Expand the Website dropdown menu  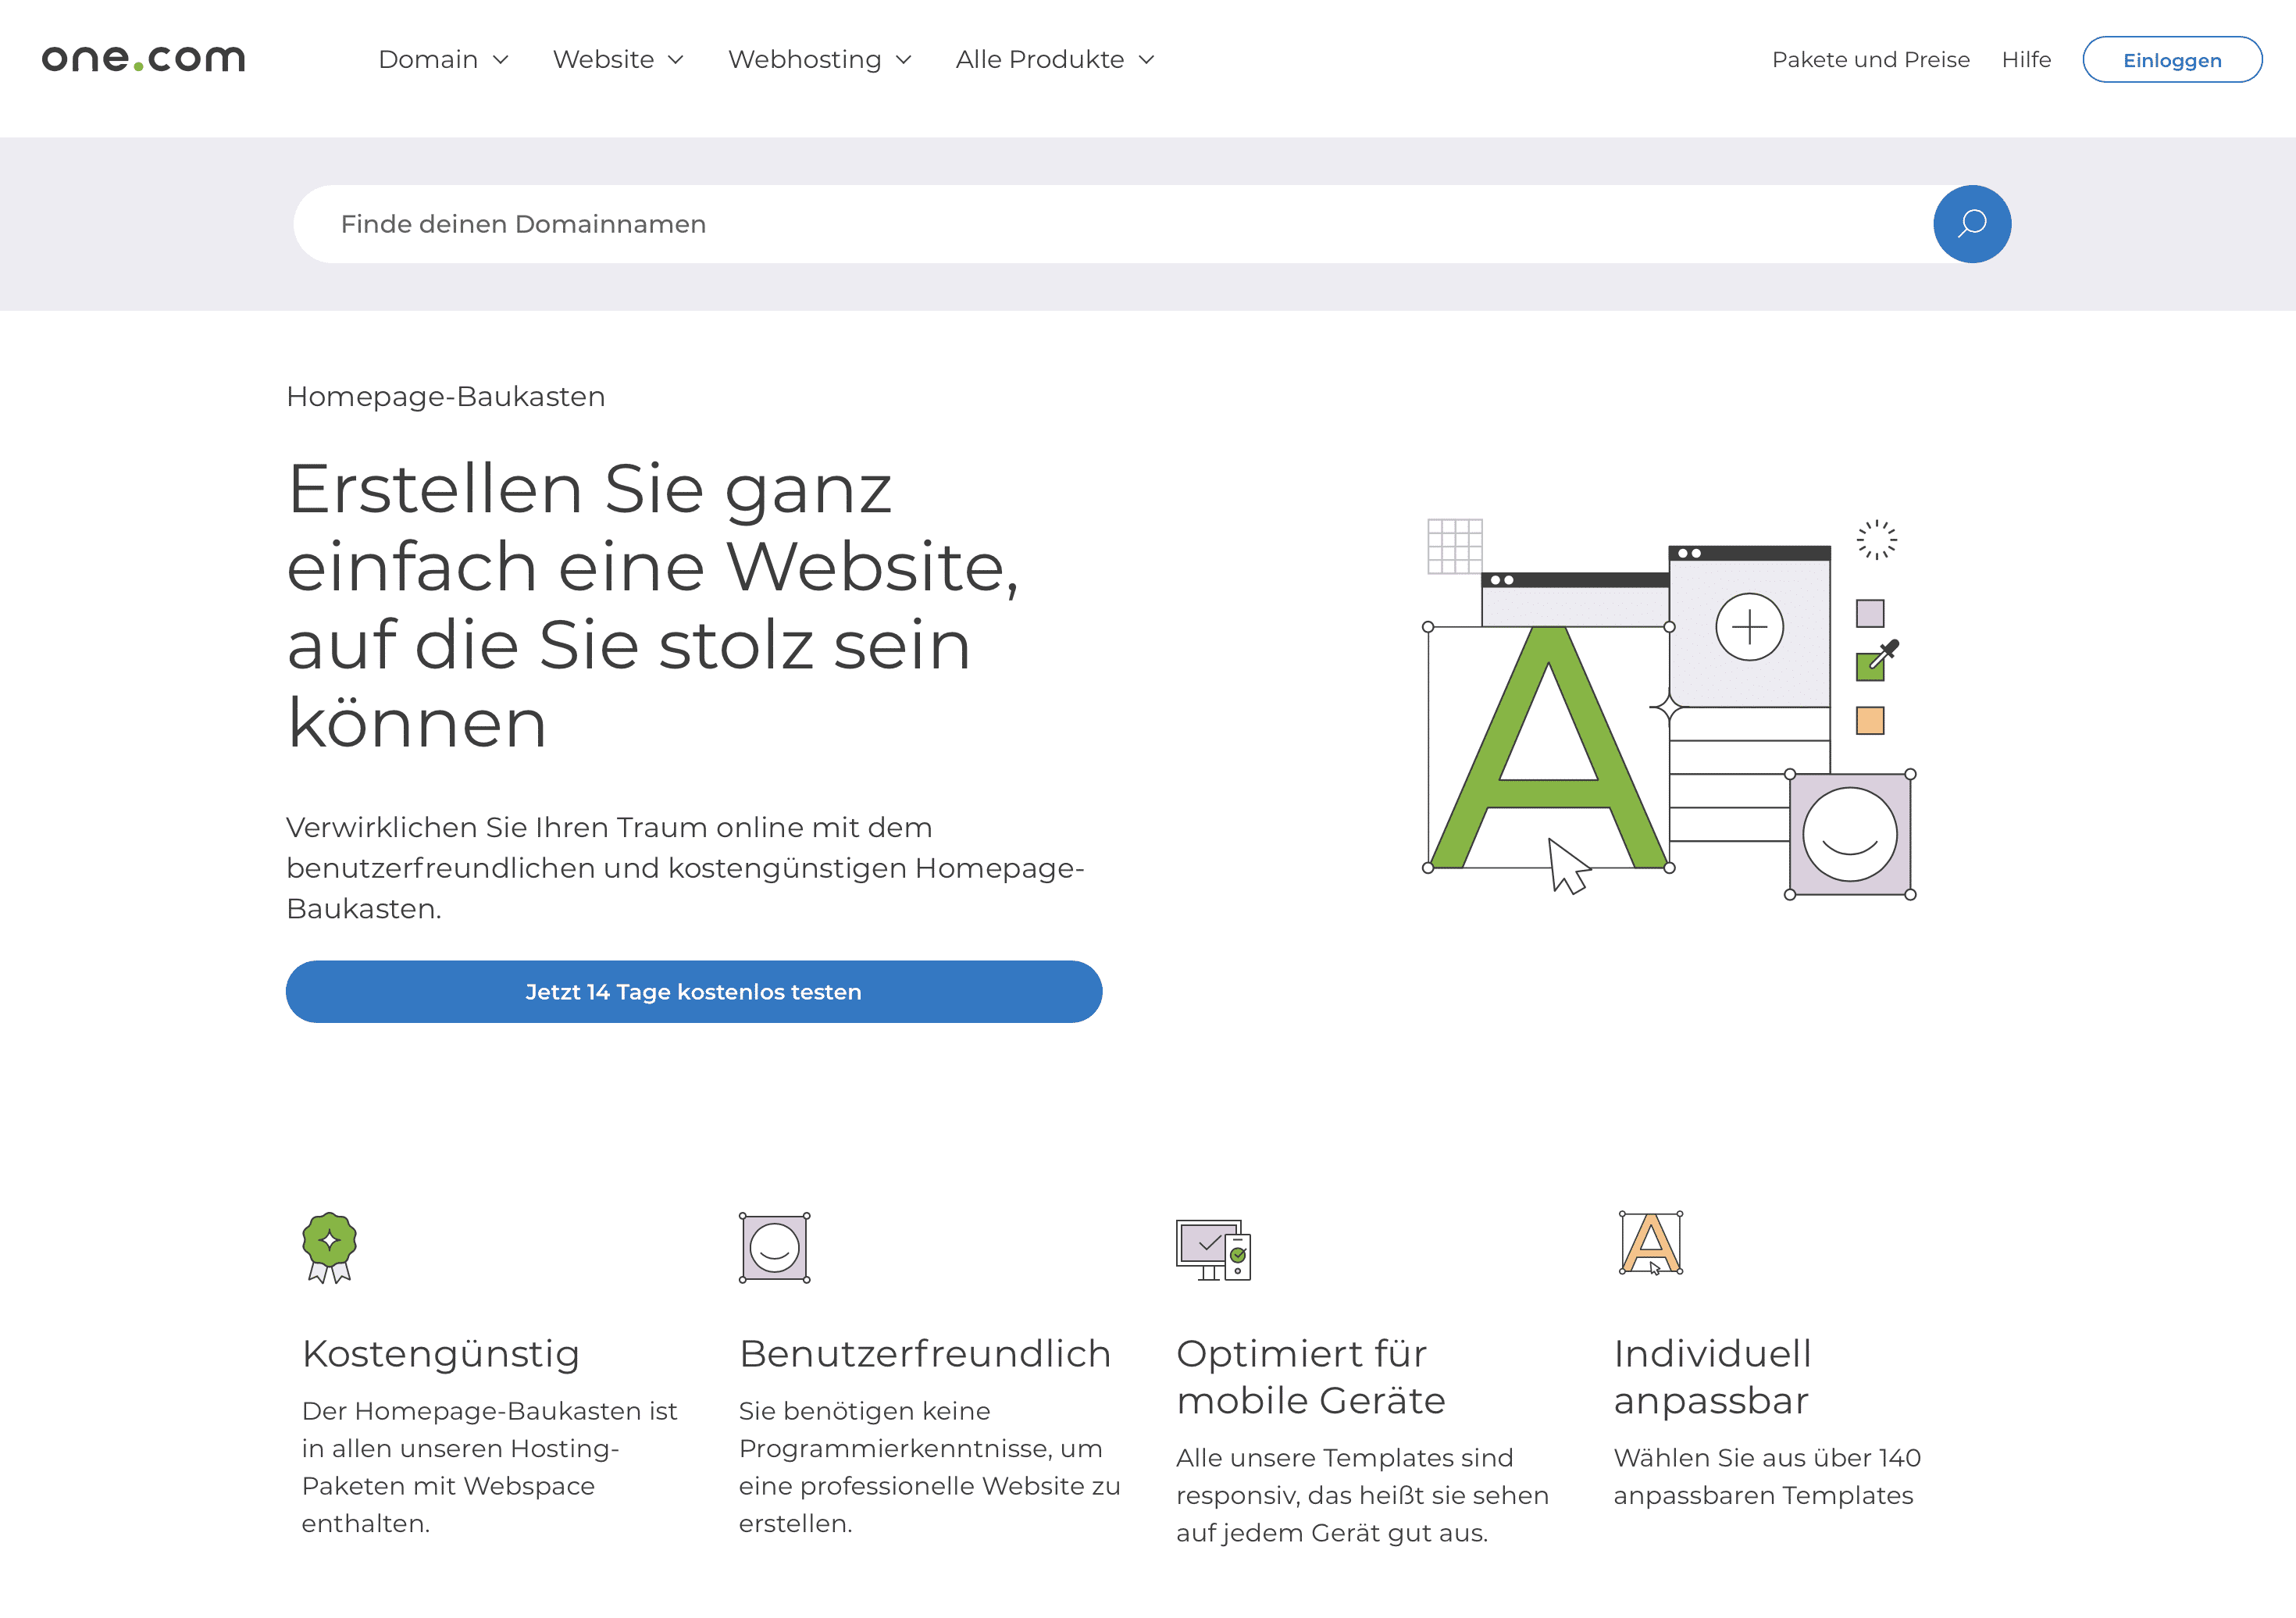[x=618, y=59]
